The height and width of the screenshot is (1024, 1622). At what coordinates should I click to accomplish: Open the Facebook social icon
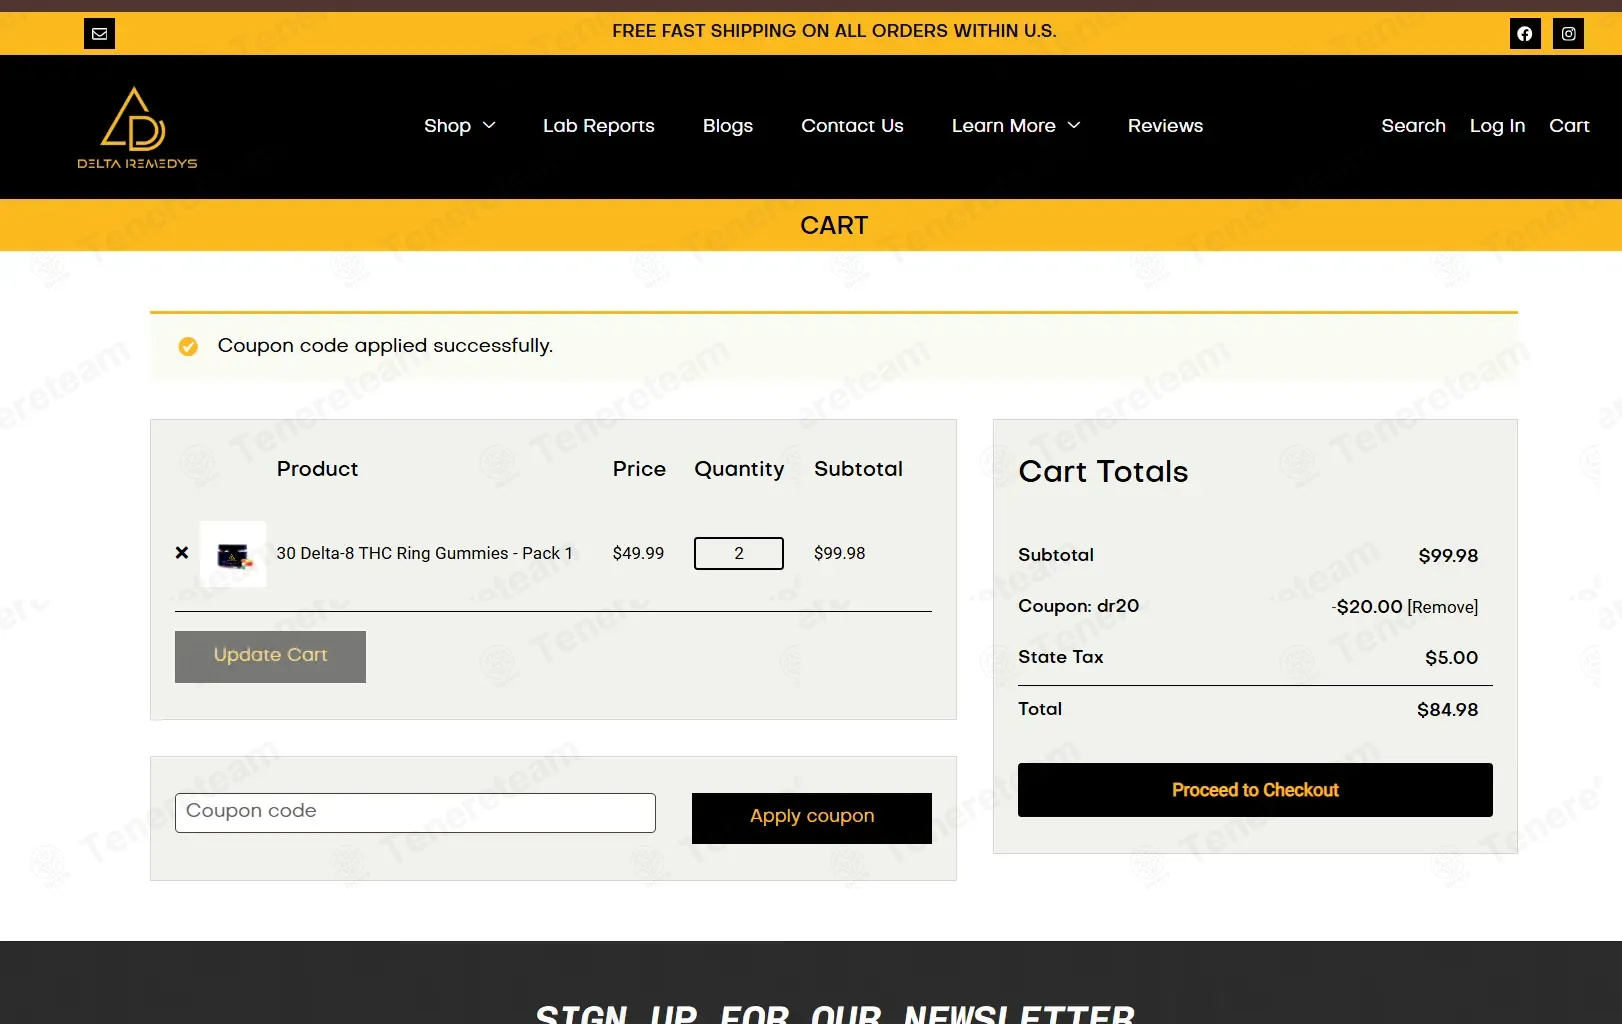coord(1524,33)
